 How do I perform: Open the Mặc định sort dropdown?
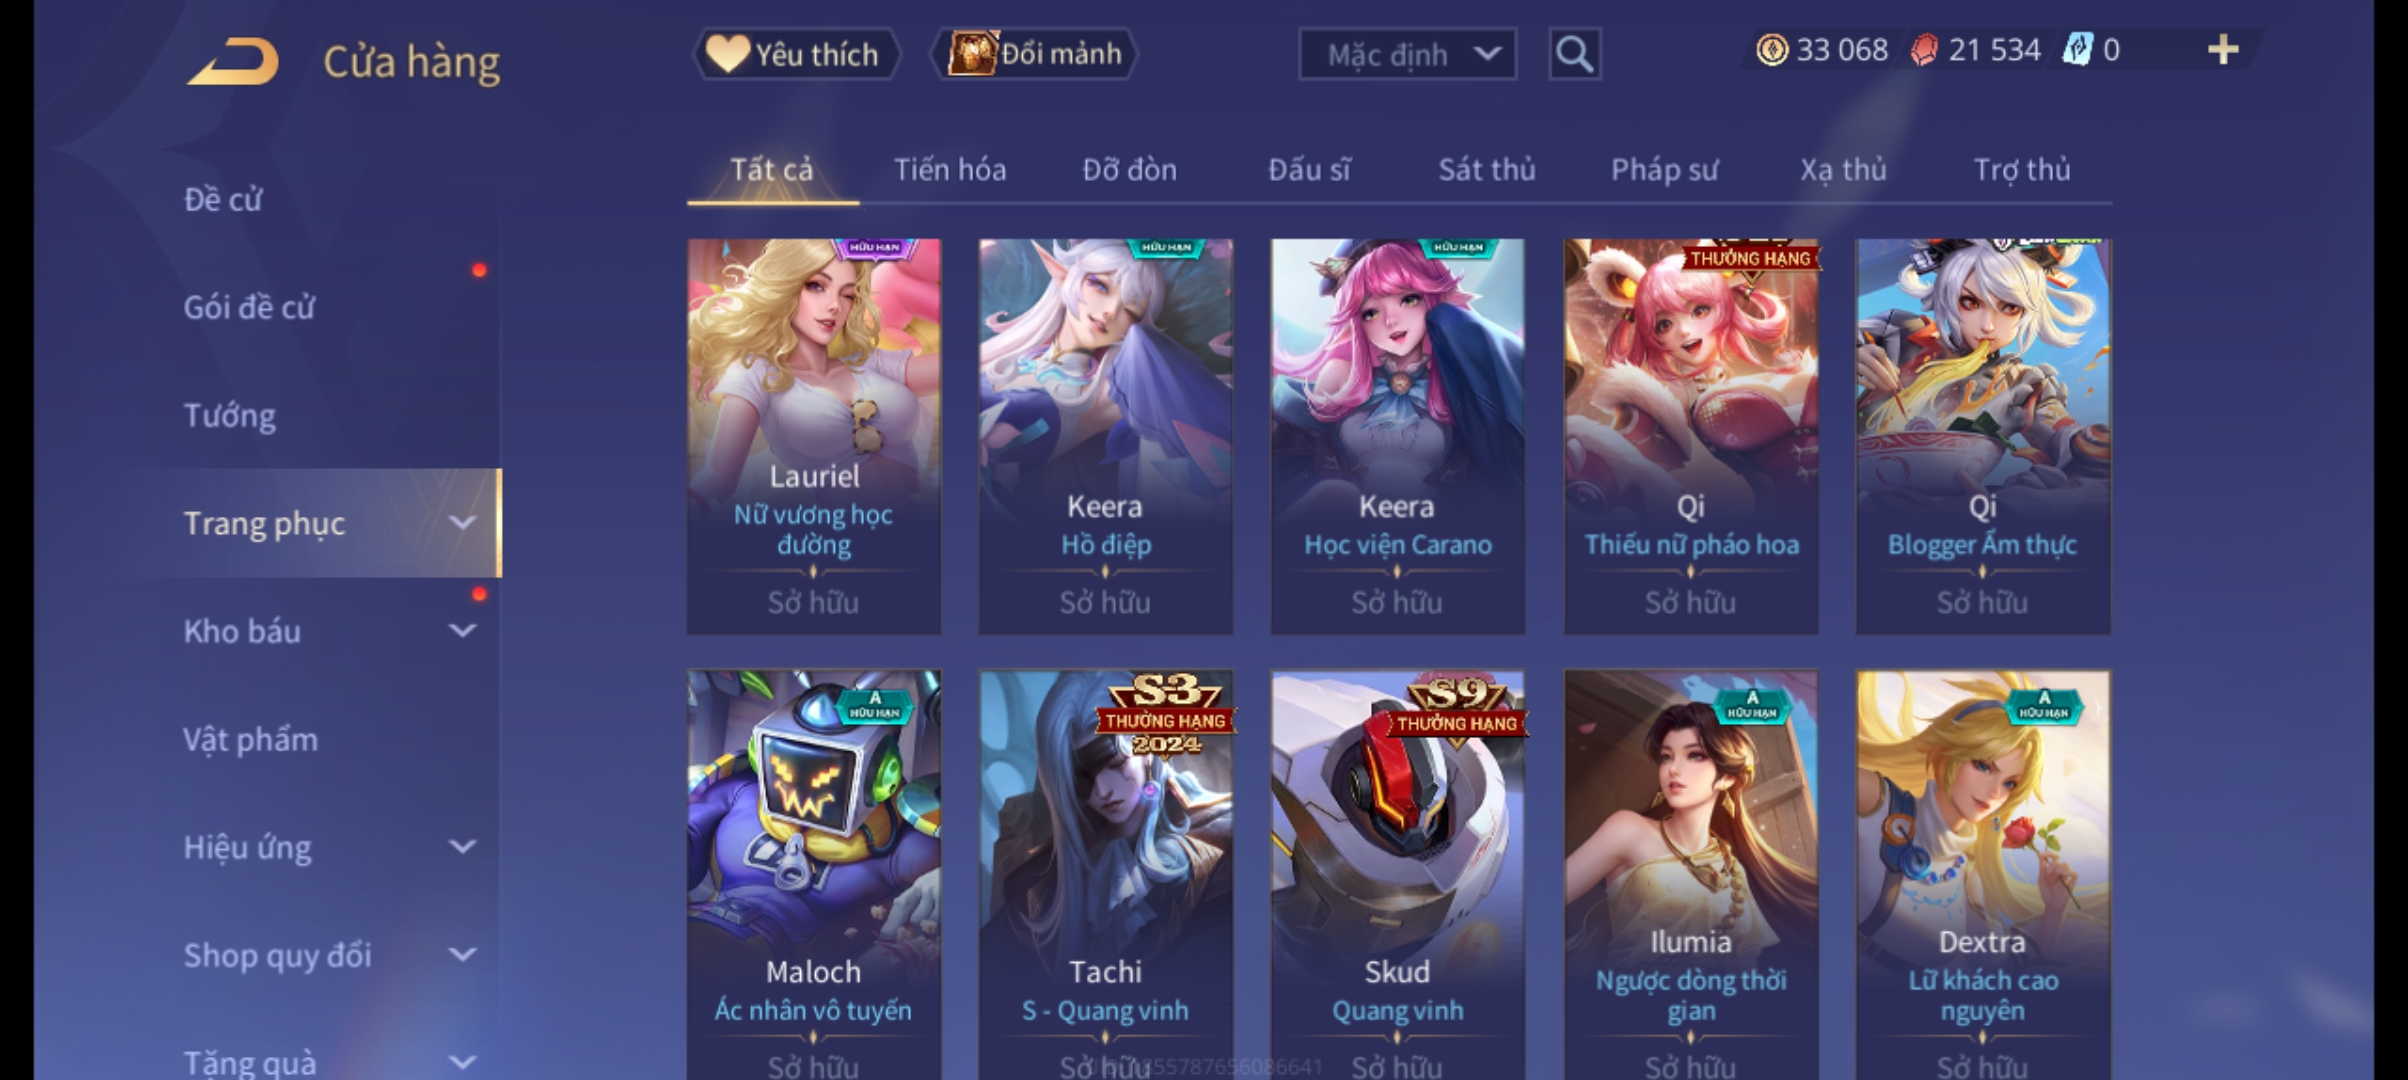tap(1407, 54)
